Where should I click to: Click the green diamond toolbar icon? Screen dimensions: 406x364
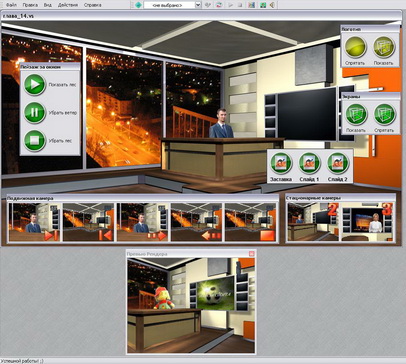tap(138, 5)
